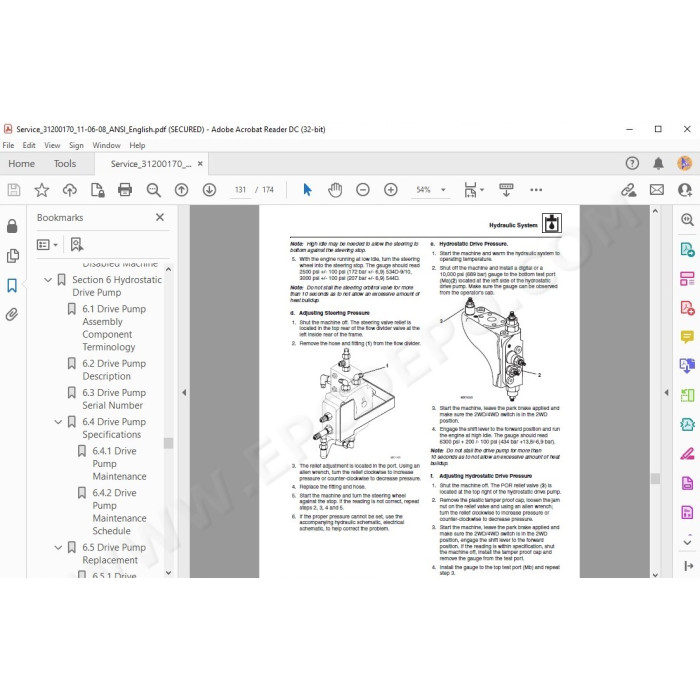Share a link to this file
The width and height of the screenshot is (700, 700).
629,190
